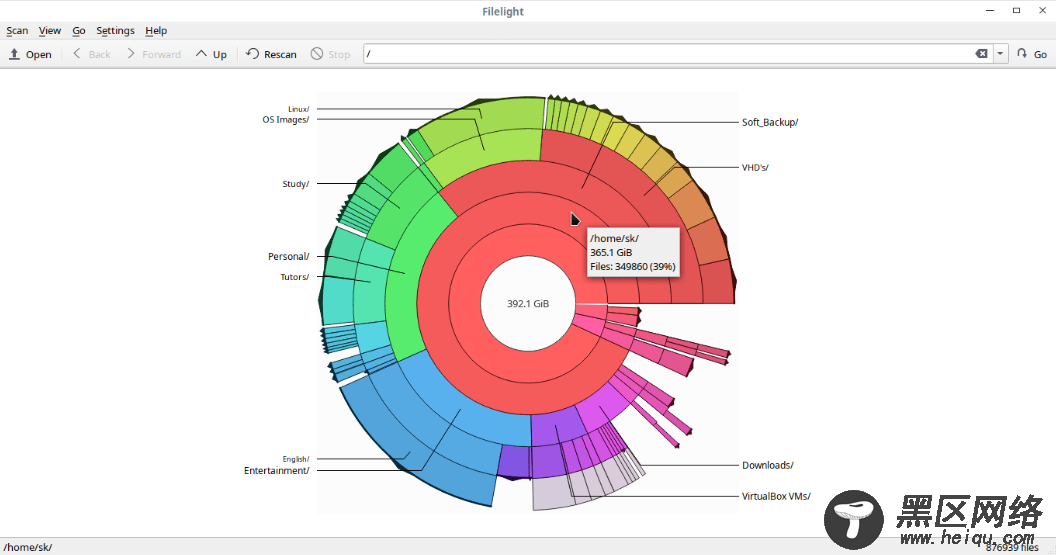
Task: Select the Soft_Backup/ label
Action: pyautogui.click(x=770, y=123)
